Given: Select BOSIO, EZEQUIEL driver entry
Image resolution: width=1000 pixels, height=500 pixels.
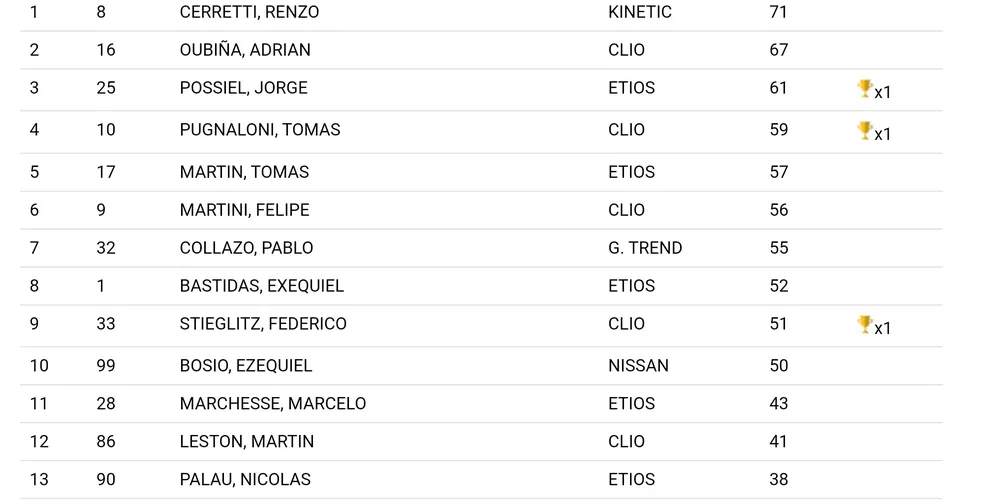Looking at the screenshot, I should point(246,366).
